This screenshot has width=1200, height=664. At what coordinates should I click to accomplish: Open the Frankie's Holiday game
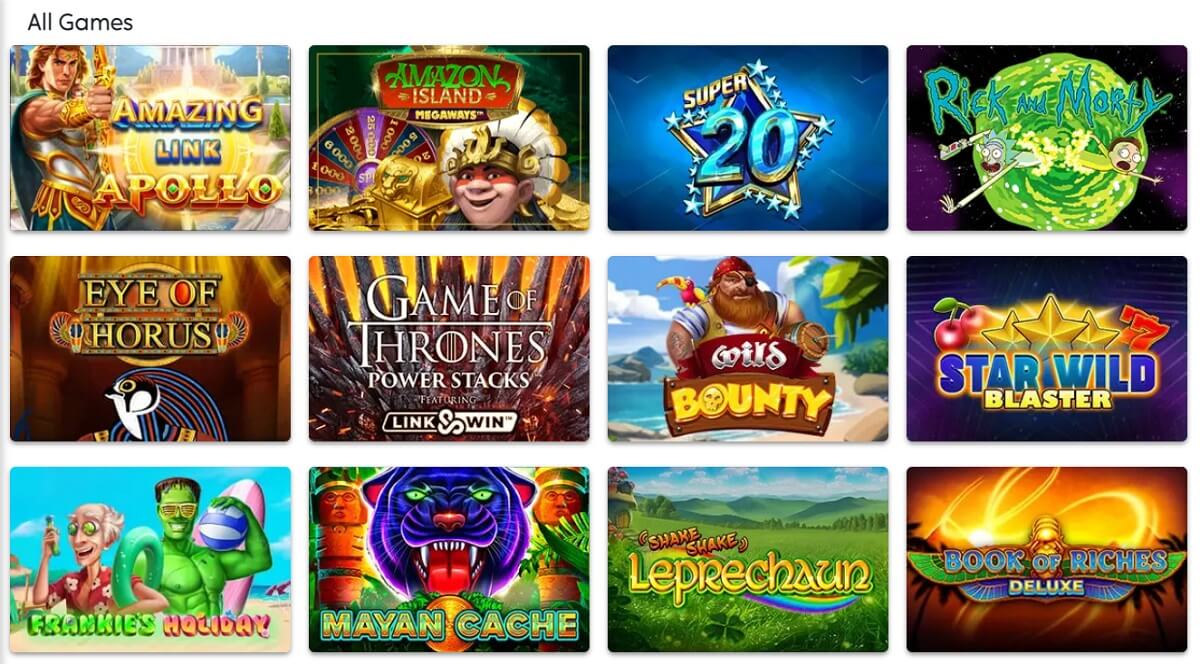[150, 559]
